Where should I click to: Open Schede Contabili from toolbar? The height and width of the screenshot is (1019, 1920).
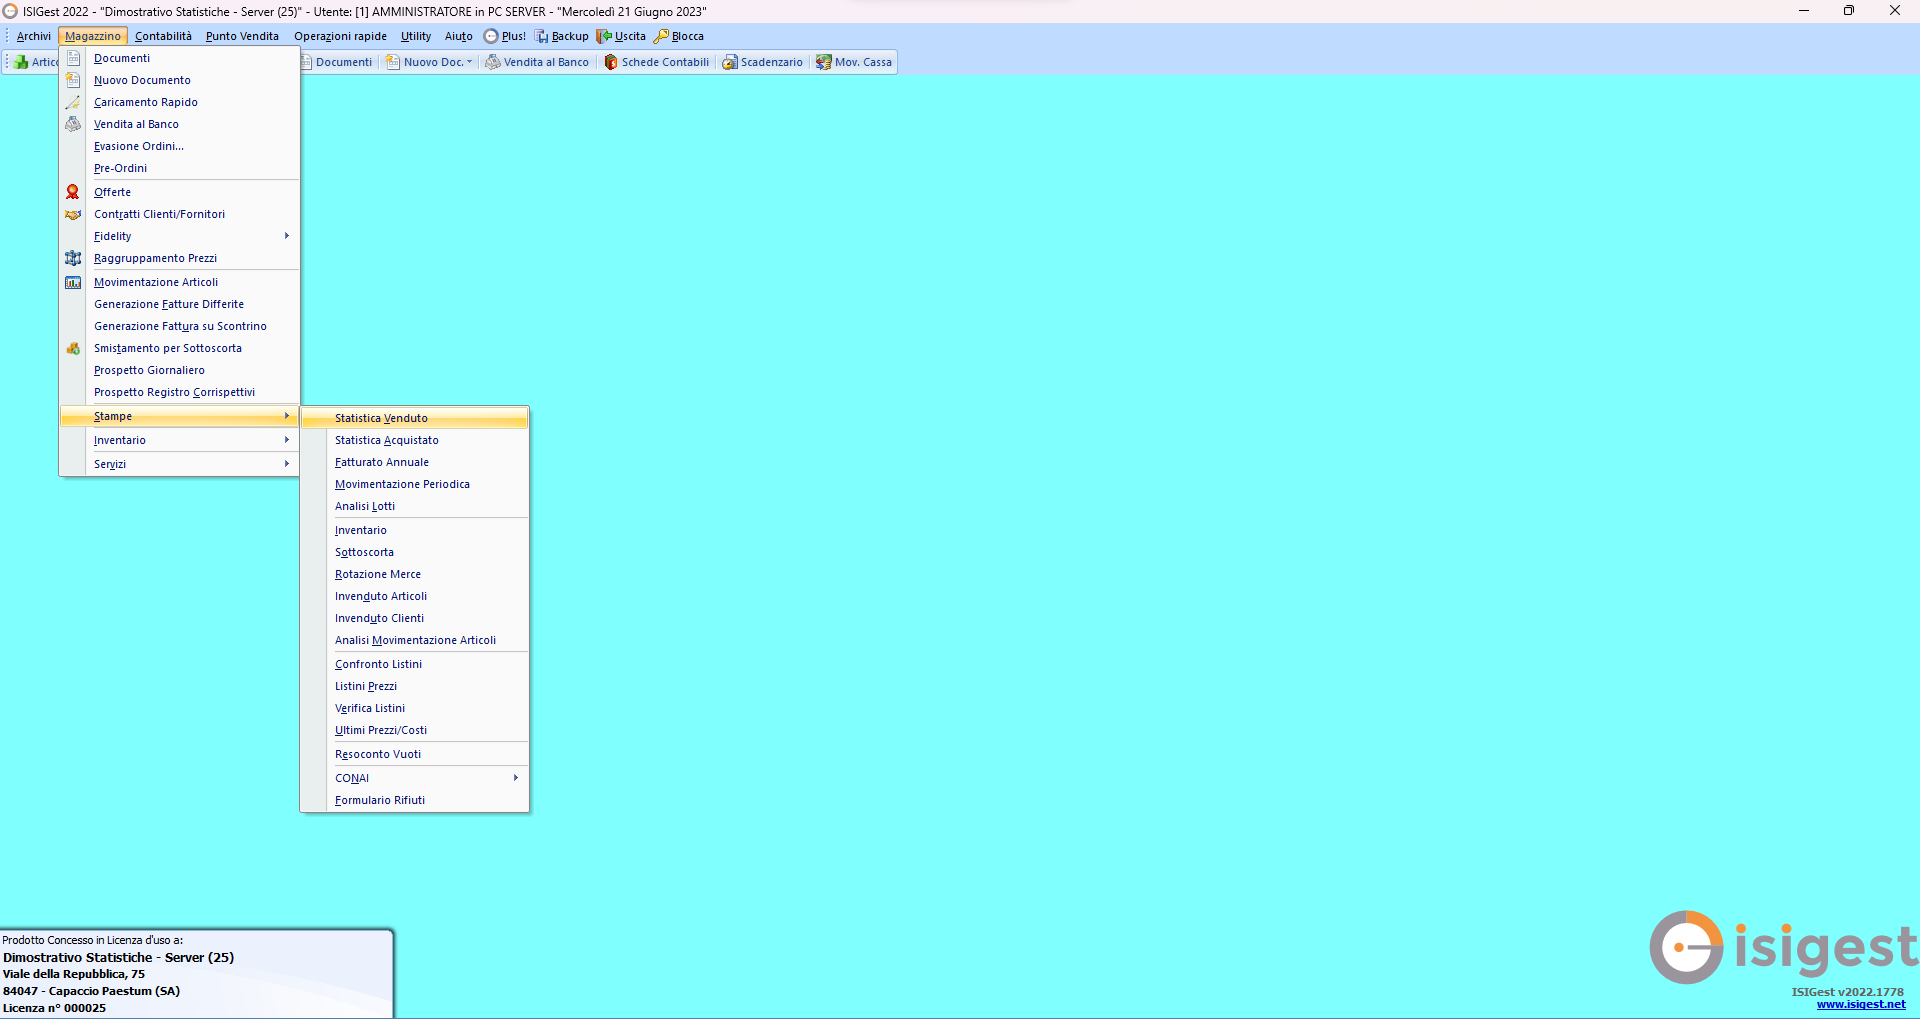[x=656, y=62]
